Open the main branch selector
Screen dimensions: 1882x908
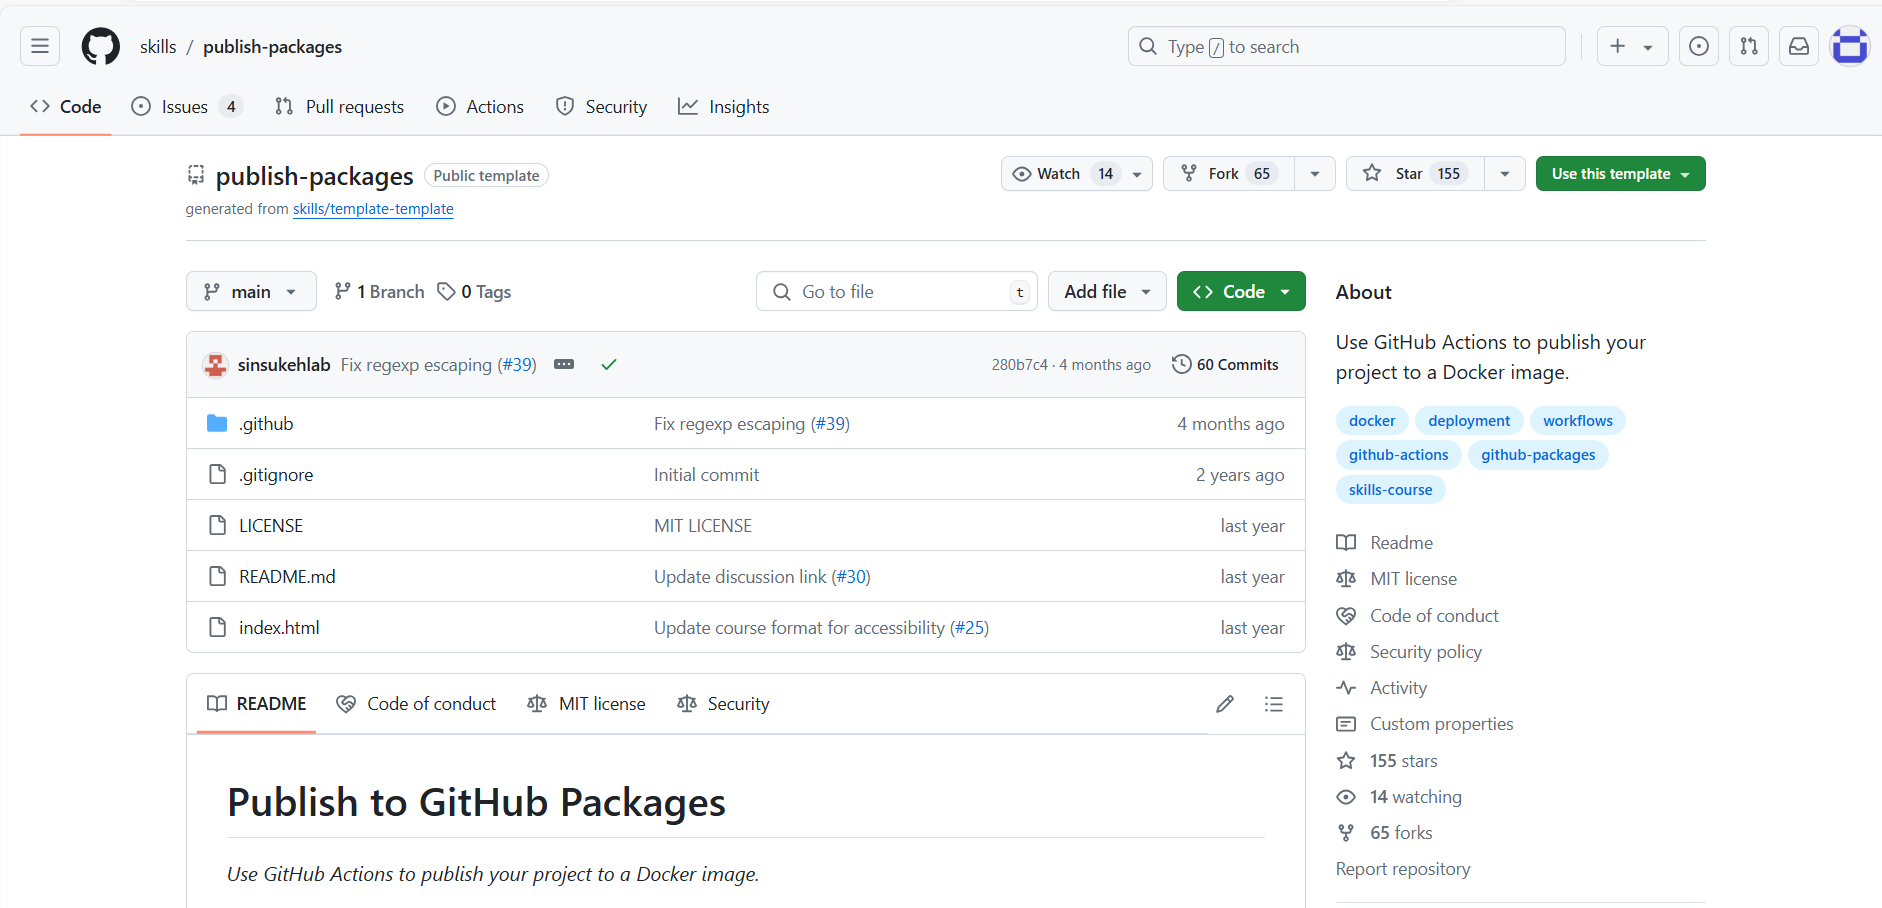(x=251, y=291)
